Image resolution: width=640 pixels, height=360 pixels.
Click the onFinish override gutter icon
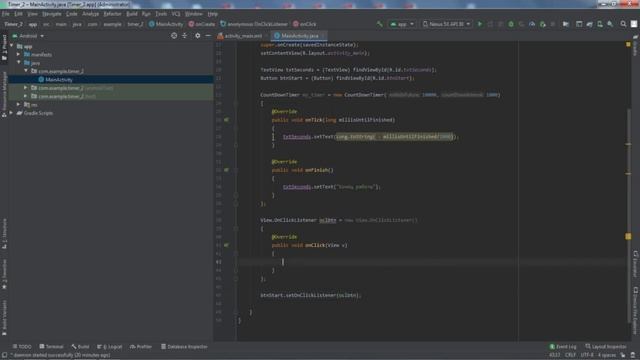click(x=227, y=170)
